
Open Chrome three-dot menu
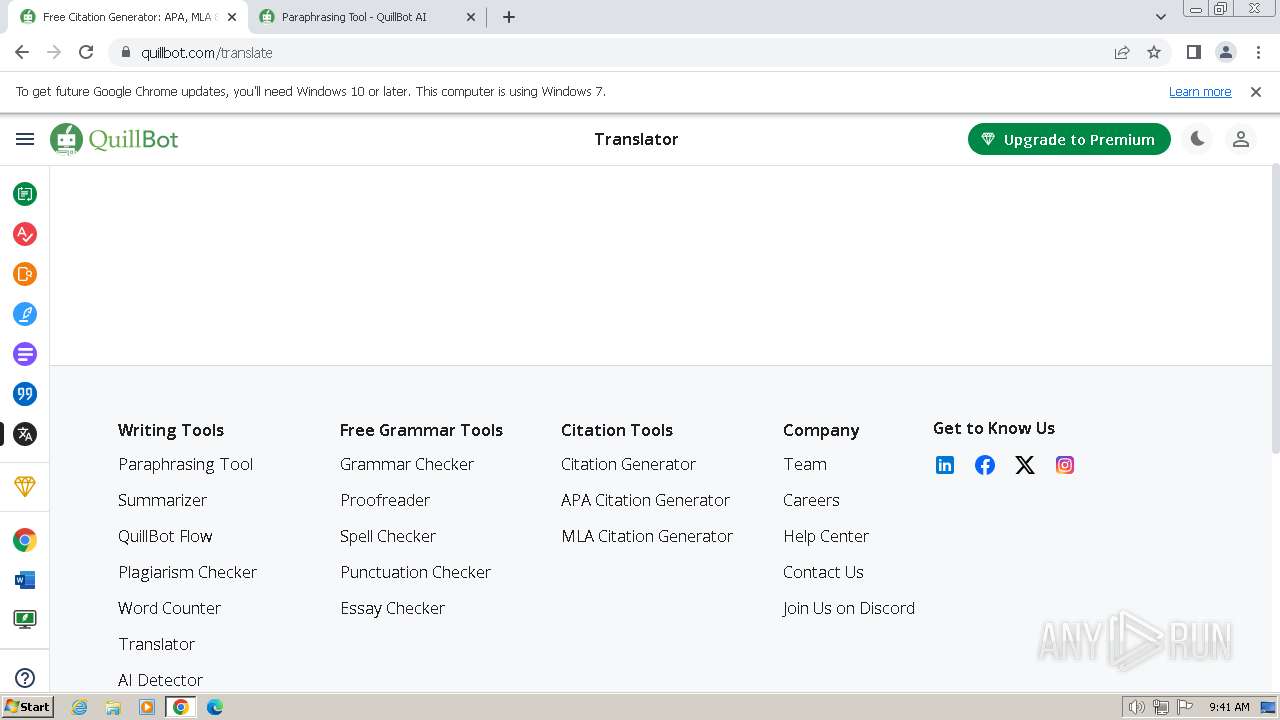coord(1258,52)
